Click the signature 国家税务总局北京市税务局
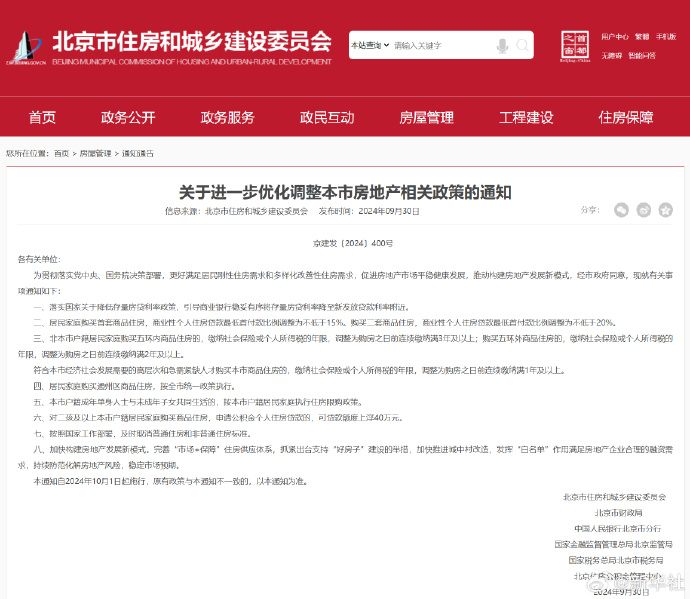Screen dimensions: 690x599 tap(616, 560)
